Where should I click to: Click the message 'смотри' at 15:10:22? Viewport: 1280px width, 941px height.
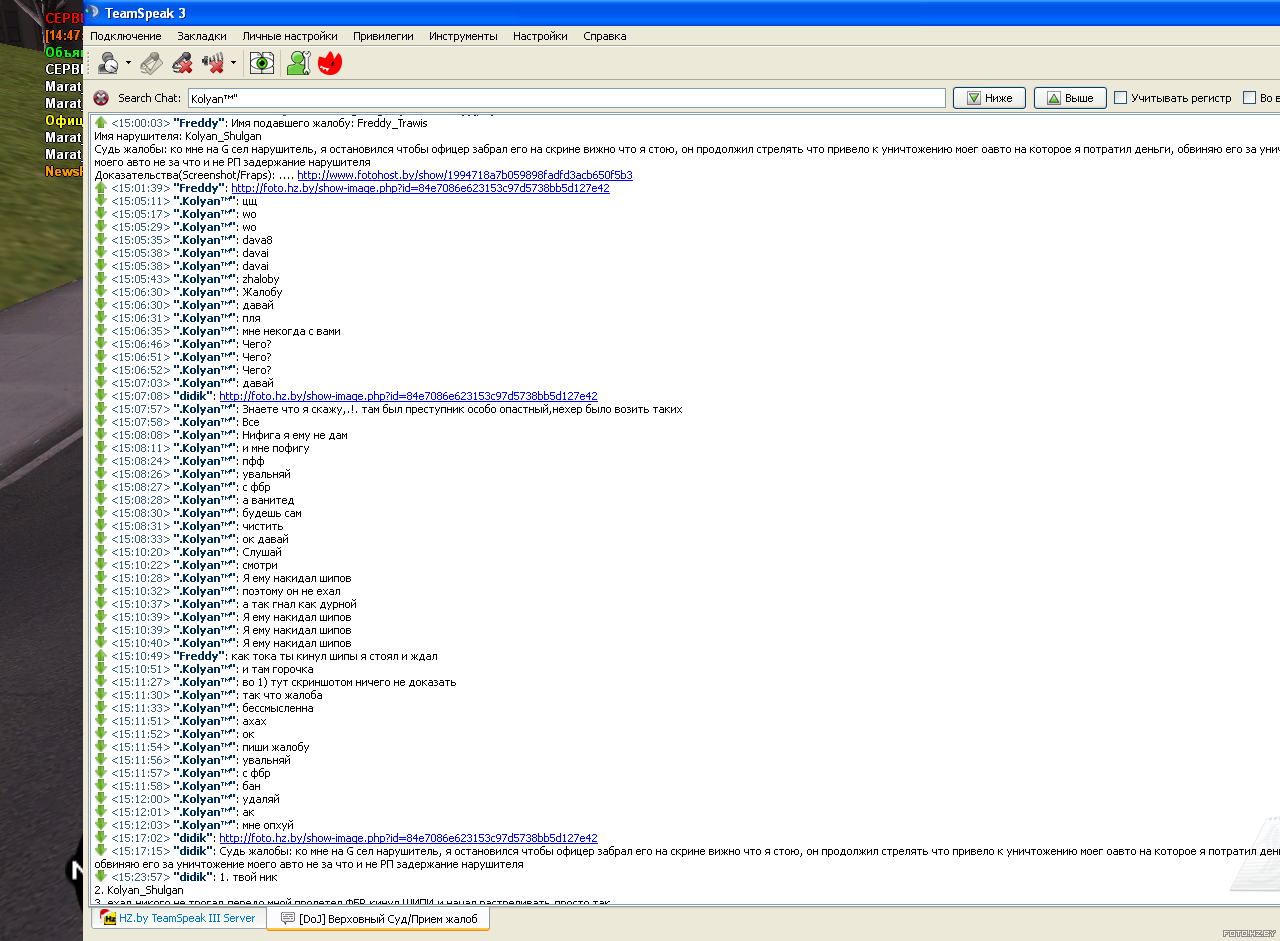point(260,565)
